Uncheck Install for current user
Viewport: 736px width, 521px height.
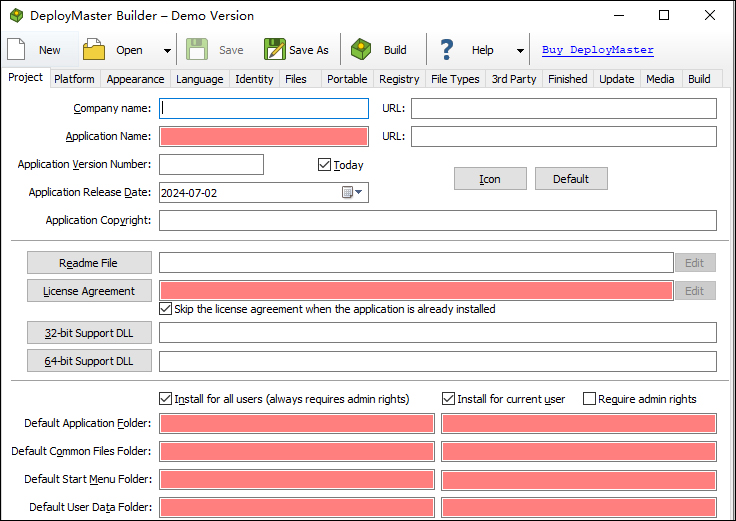(x=449, y=399)
